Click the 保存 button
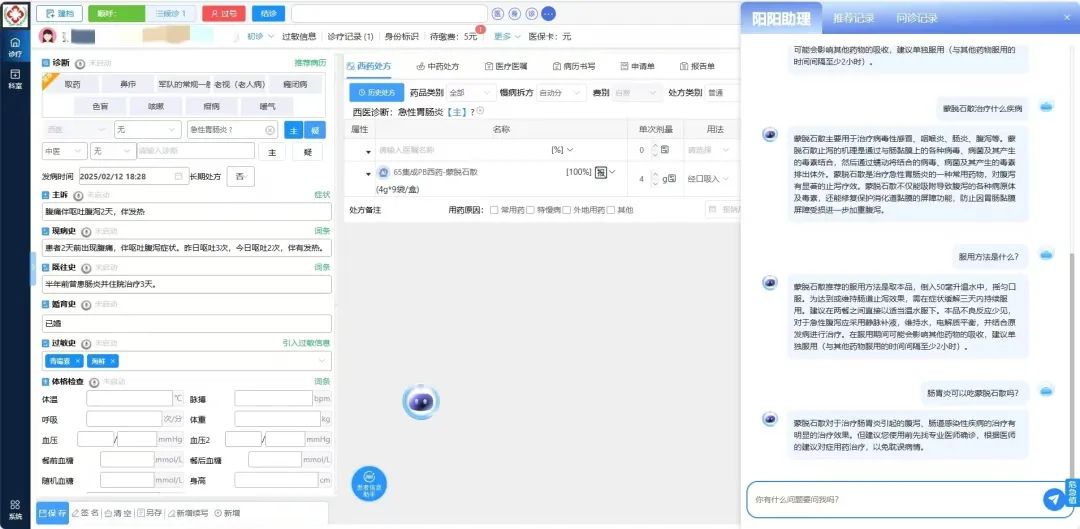This screenshot has height=529, width=1080. click(x=52, y=513)
